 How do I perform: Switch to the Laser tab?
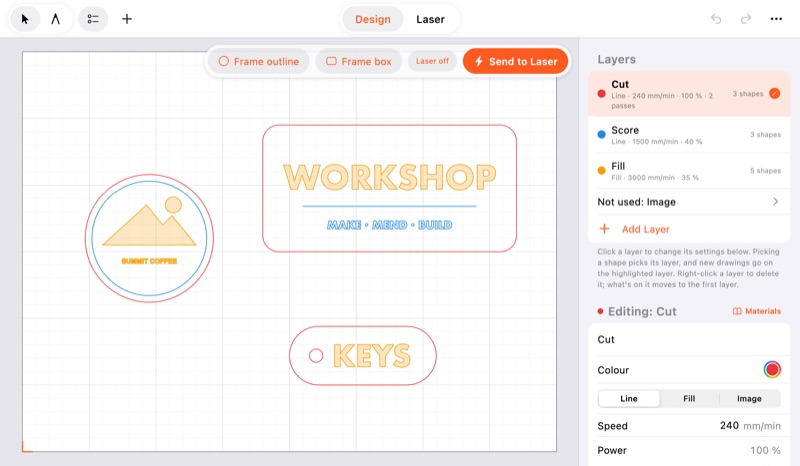point(430,19)
